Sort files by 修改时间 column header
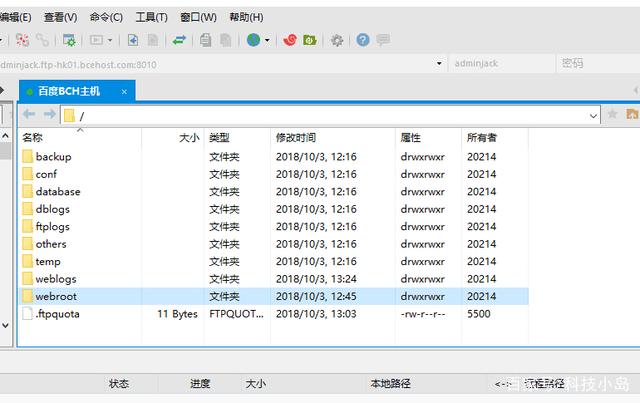This screenshot has width=640, height=403. click(x=296, y=137)
